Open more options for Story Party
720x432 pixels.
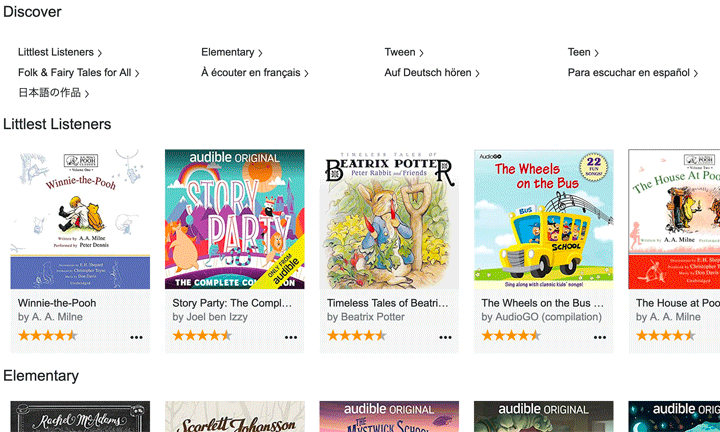[291, 337]
